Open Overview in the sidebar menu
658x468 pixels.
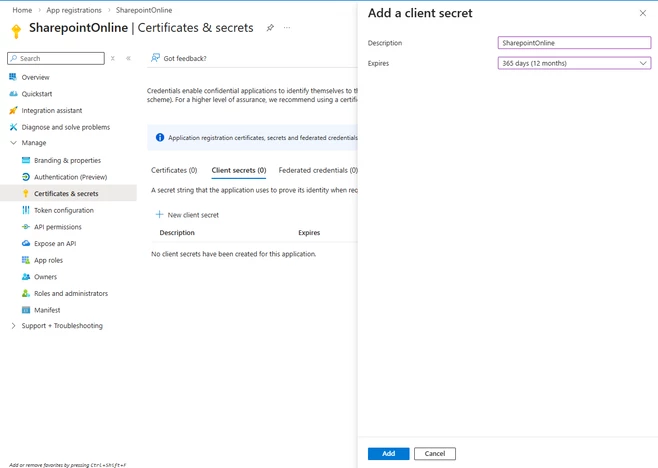coord(35,77)
